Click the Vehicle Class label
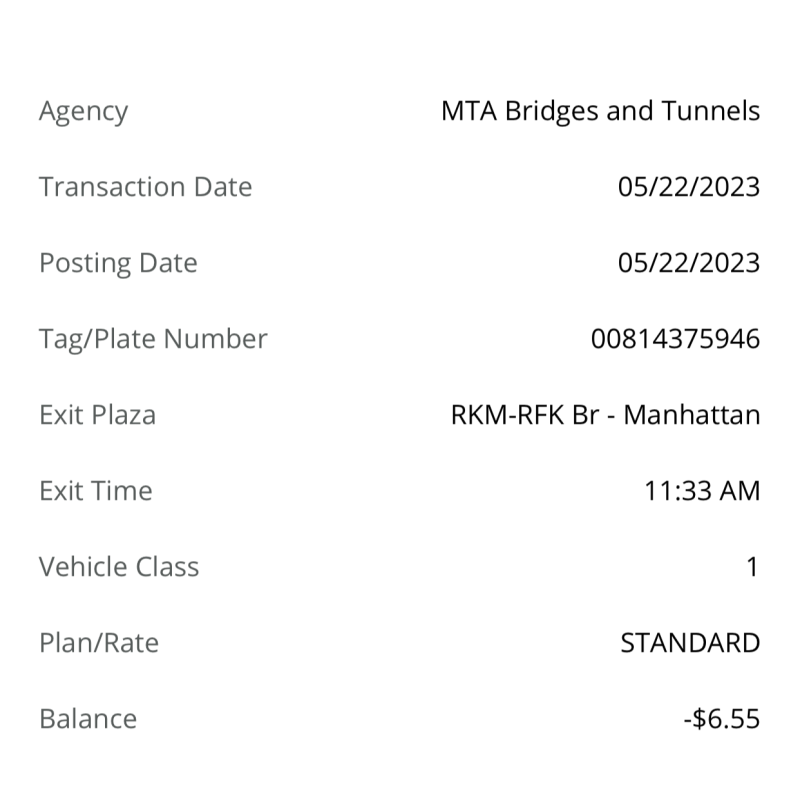The width and height of the screenshot is (800, 800). [x=119, y=566]
